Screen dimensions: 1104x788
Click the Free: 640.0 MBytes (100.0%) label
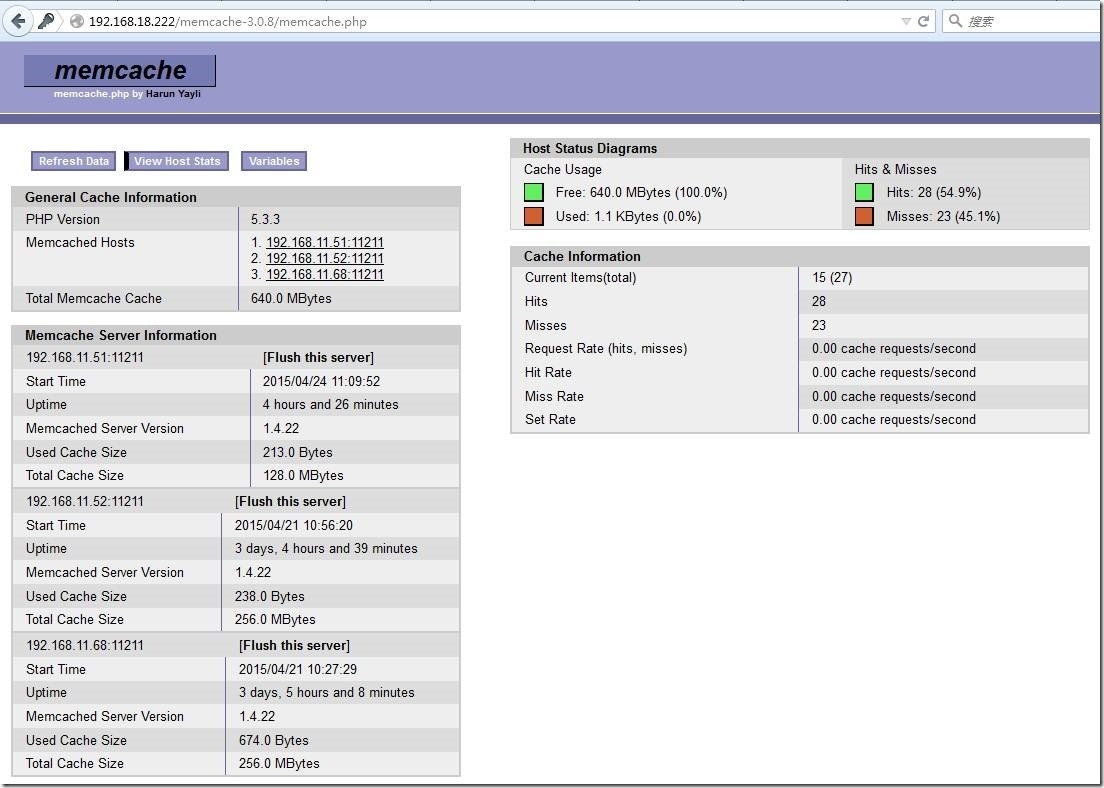pyautogui.click(x=641, y=192)
